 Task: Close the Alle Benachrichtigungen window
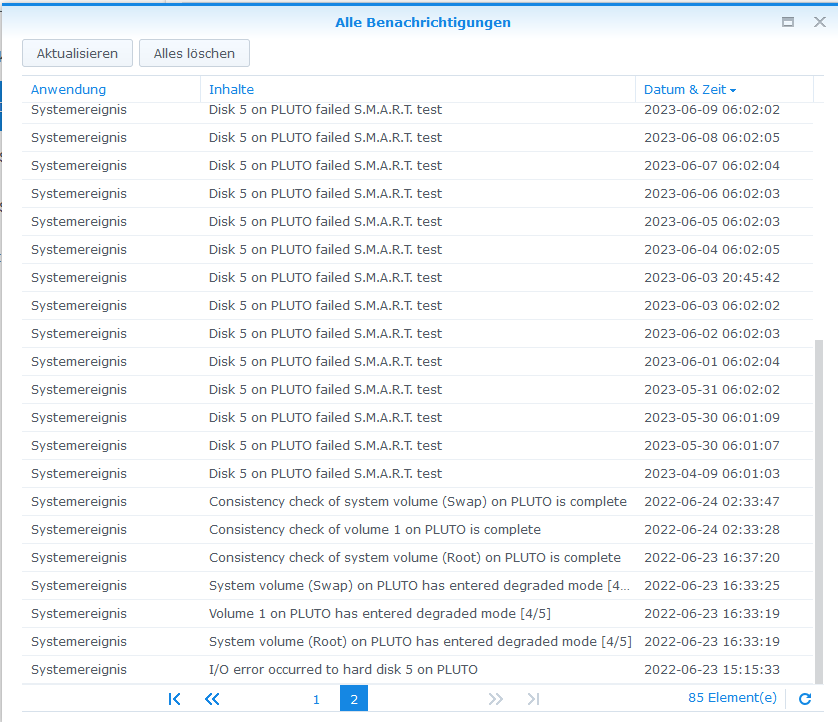[820, 22]
